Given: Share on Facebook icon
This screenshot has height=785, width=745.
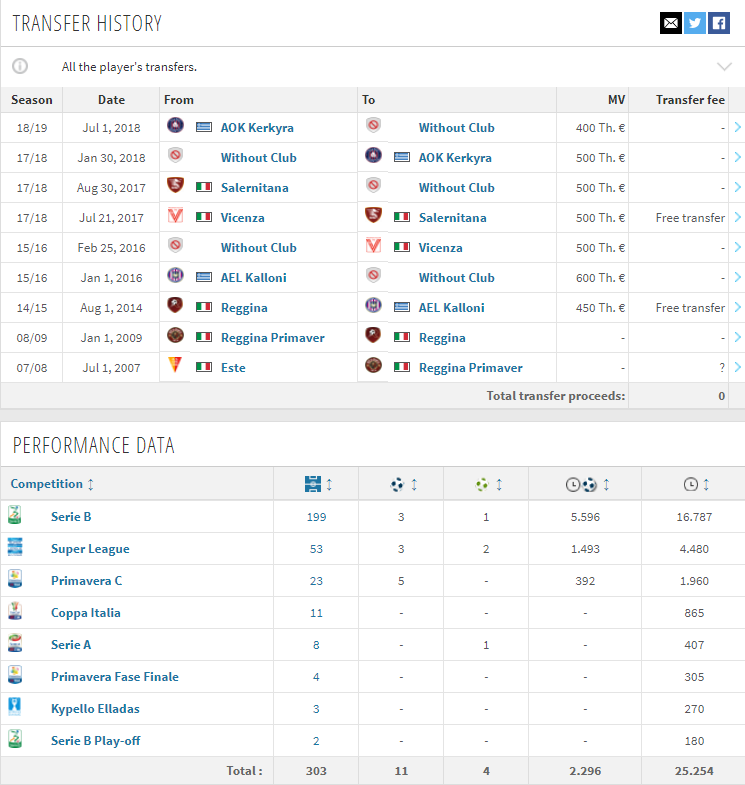Looking at the screenshot, I should click(x=718, y=23).
